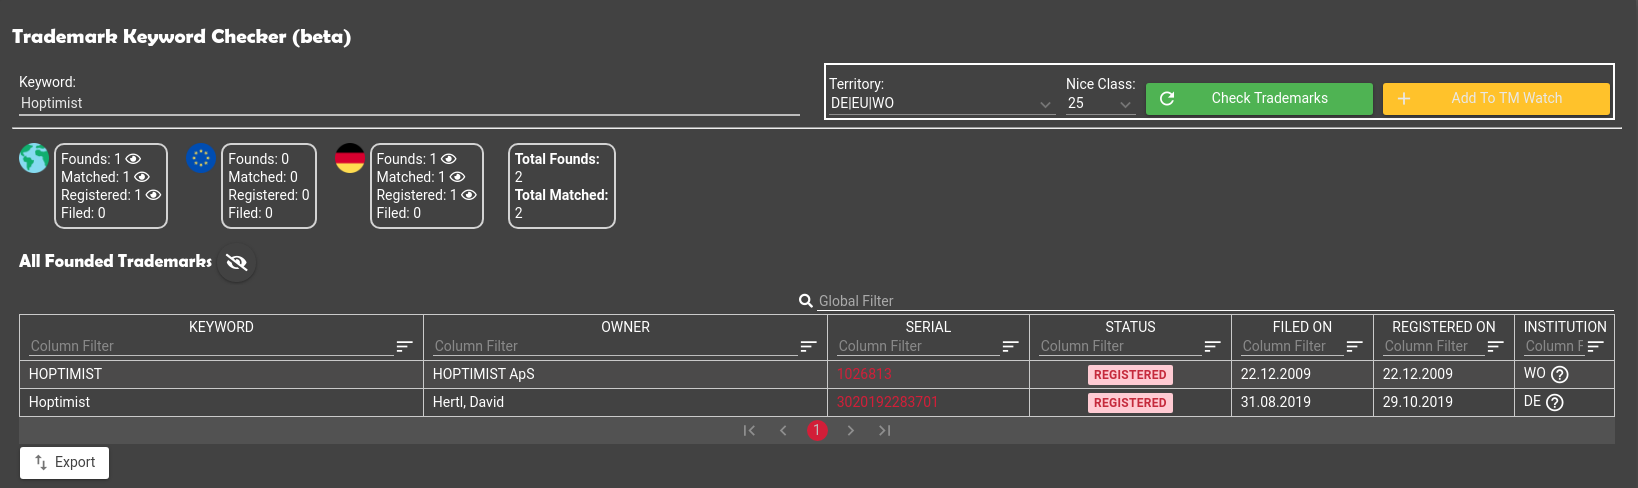Click the WO globe icon
The height and width of the screenshot is (488, 1638).
pyautogui.click(x=34, y=158)
